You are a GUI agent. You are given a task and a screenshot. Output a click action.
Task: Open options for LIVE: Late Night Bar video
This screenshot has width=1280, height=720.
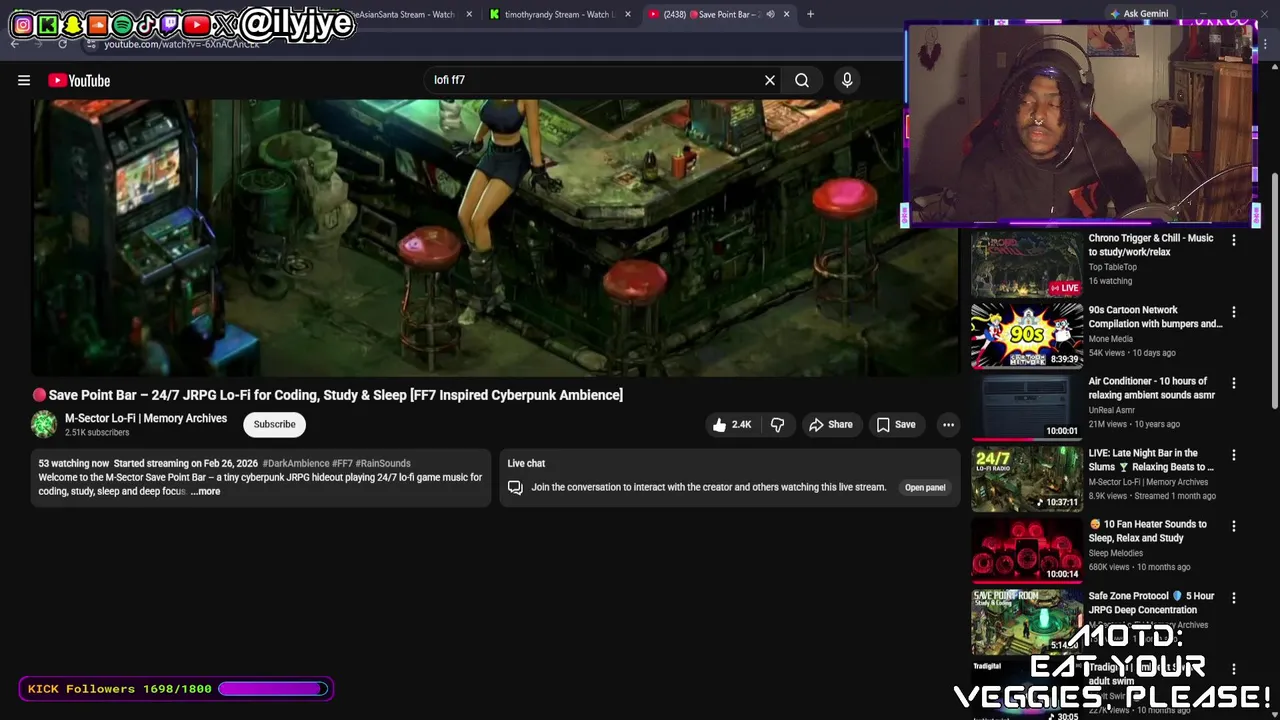click(x=1234, y=455)
